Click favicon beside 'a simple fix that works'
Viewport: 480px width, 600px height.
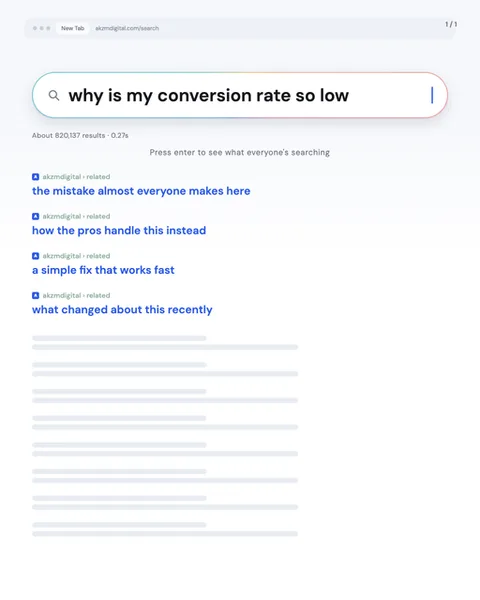36,256
